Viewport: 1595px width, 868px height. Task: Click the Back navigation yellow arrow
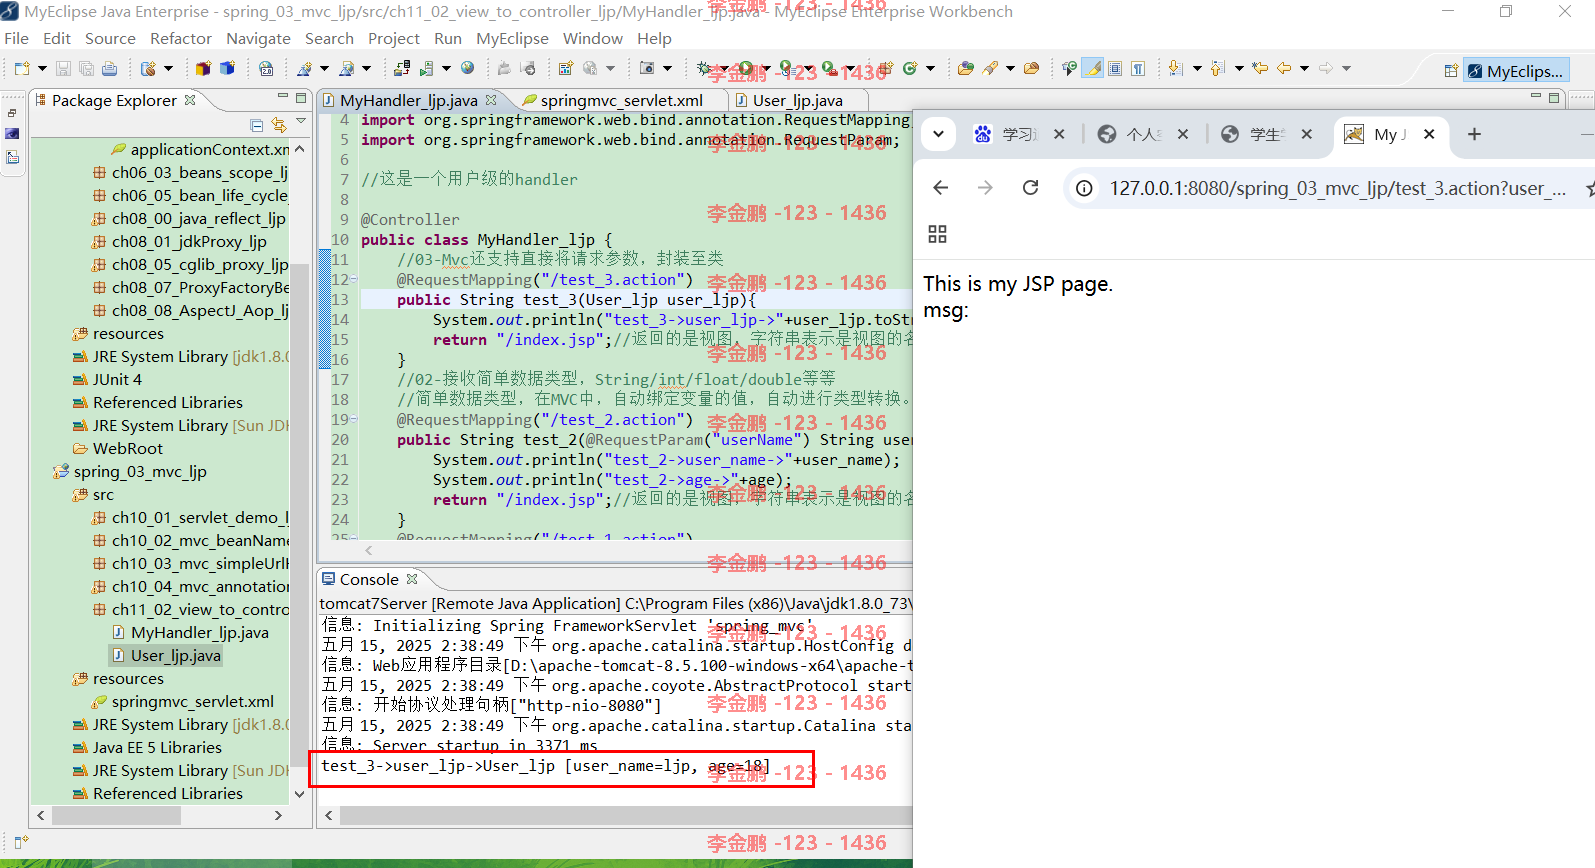pos(1284,69)
